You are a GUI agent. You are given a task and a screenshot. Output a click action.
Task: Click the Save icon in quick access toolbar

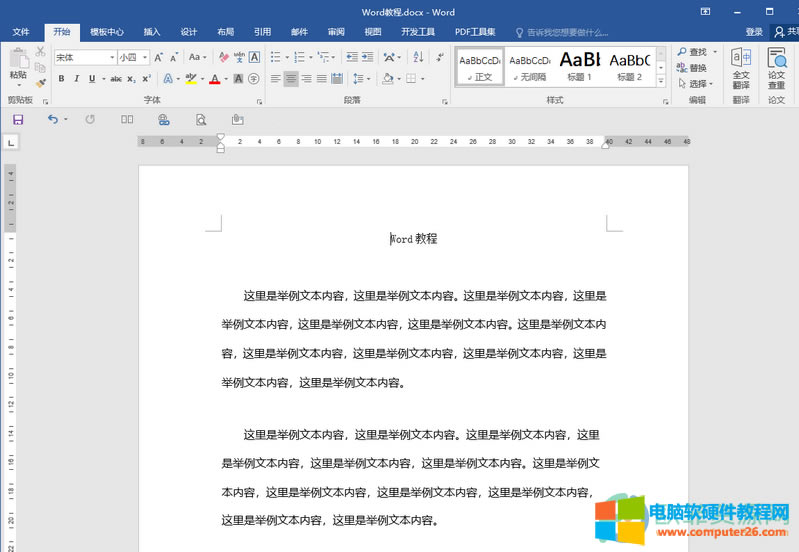[18, 119]
